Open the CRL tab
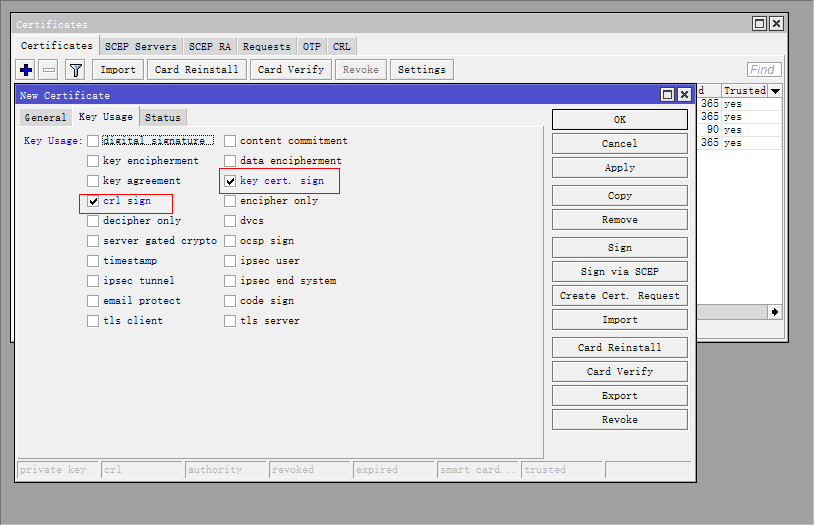Image resolution: width=814 pixels, height=525 pixels. pyautogui.click(x=342, y=46)
